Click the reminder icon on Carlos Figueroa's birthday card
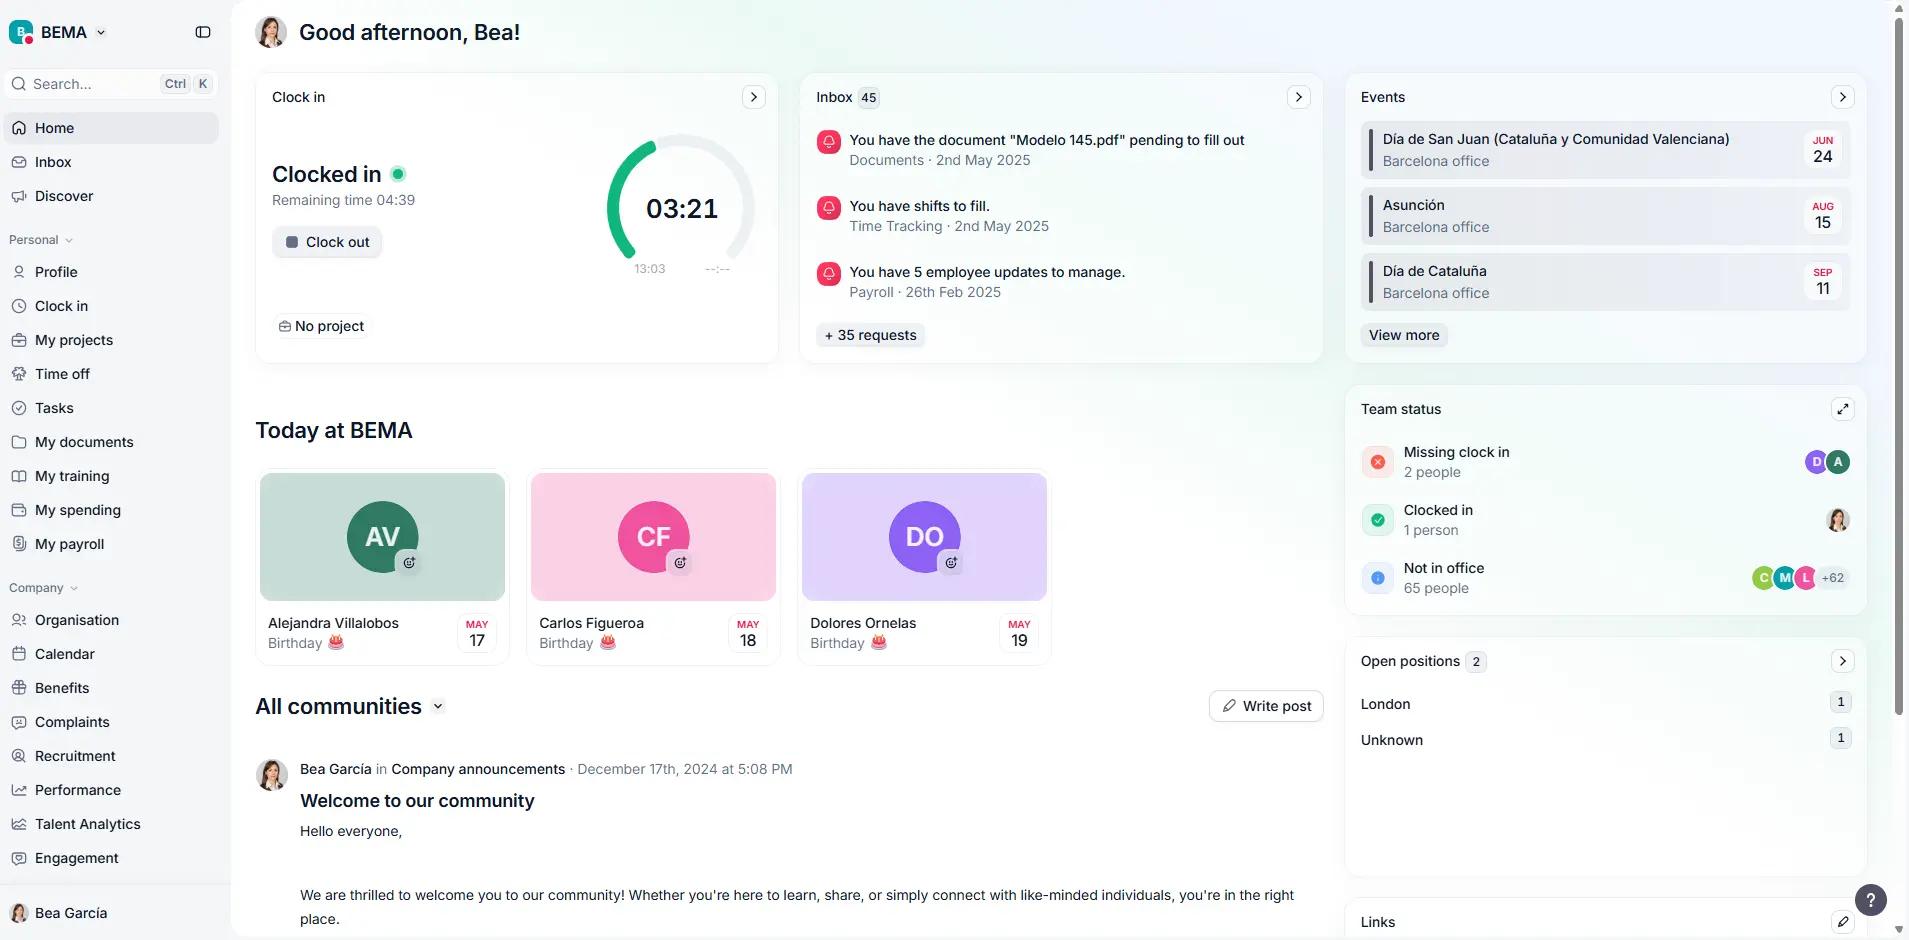This screenshot has width=1909, height=940. [681, 562]
